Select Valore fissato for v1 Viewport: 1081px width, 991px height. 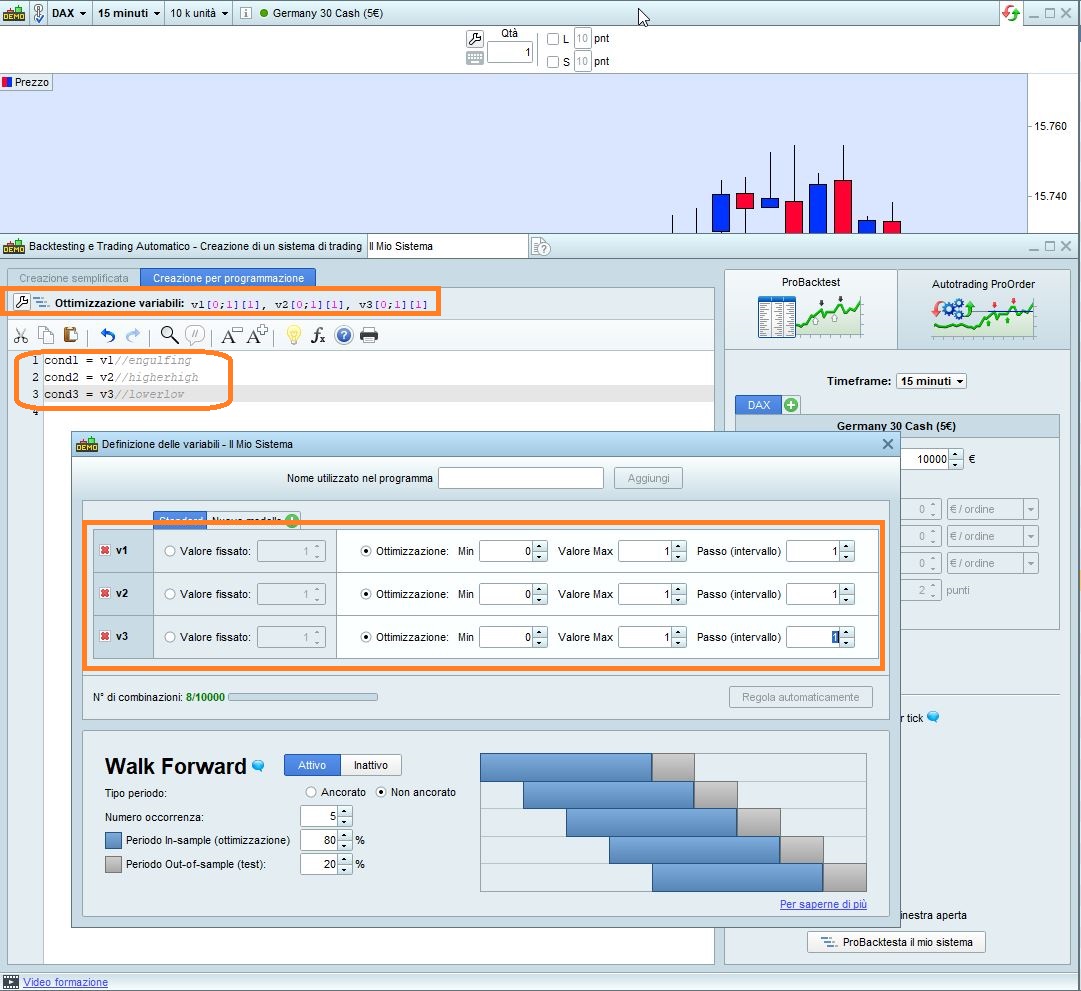coord(170,551)
